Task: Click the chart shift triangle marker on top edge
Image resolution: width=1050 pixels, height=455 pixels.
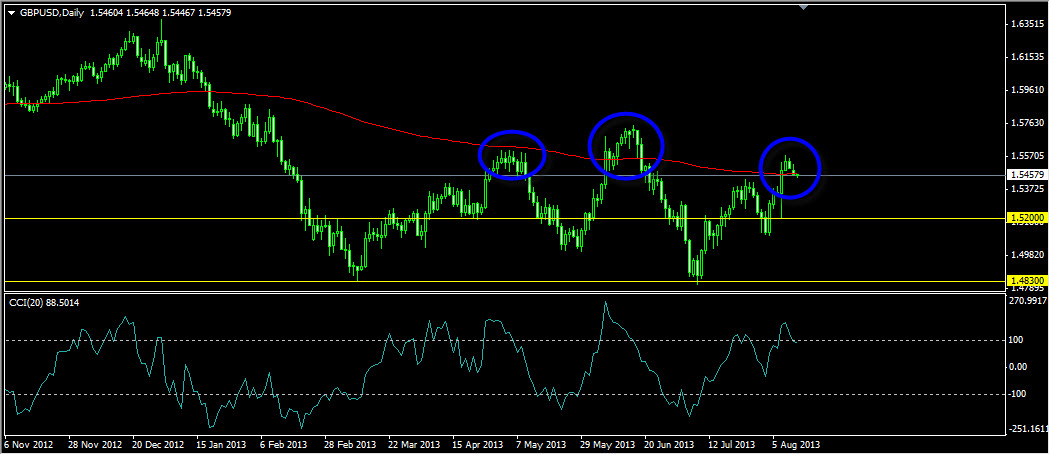Action: coord(804,7)
